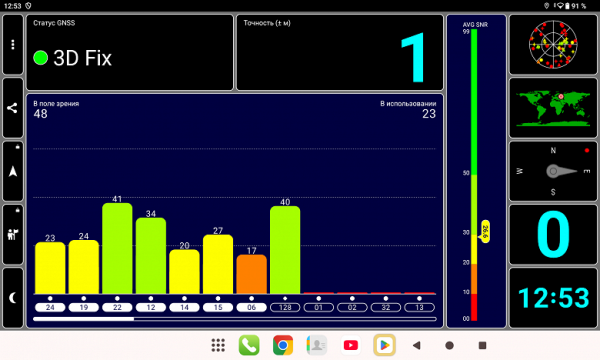
Task: Open the 3D Fix GNSS status panel
Action: point(130,52)
